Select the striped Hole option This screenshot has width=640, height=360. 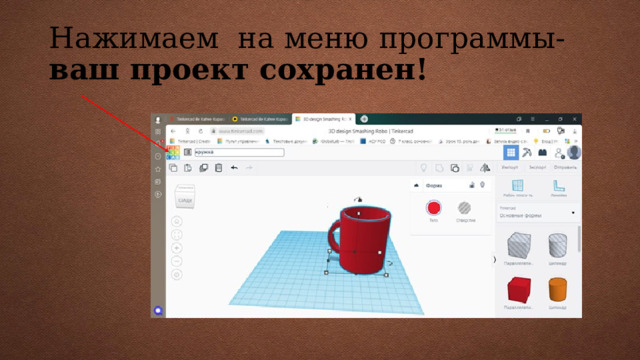pos(464,208)
